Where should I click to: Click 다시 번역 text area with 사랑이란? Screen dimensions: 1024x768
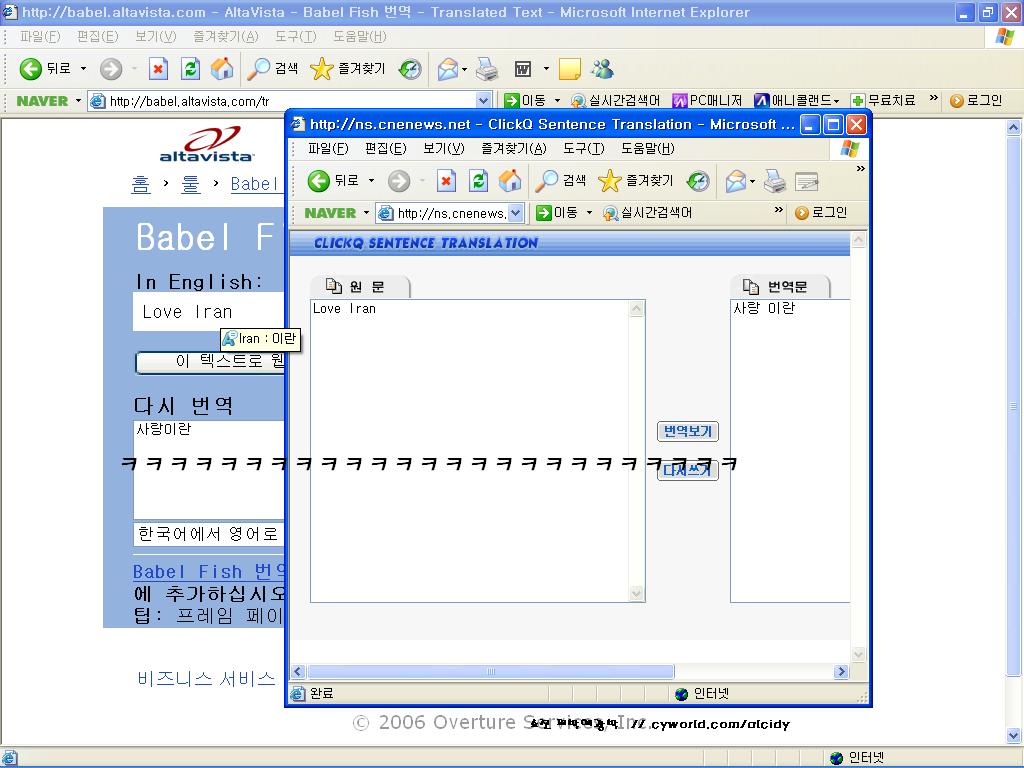point(209,470)
